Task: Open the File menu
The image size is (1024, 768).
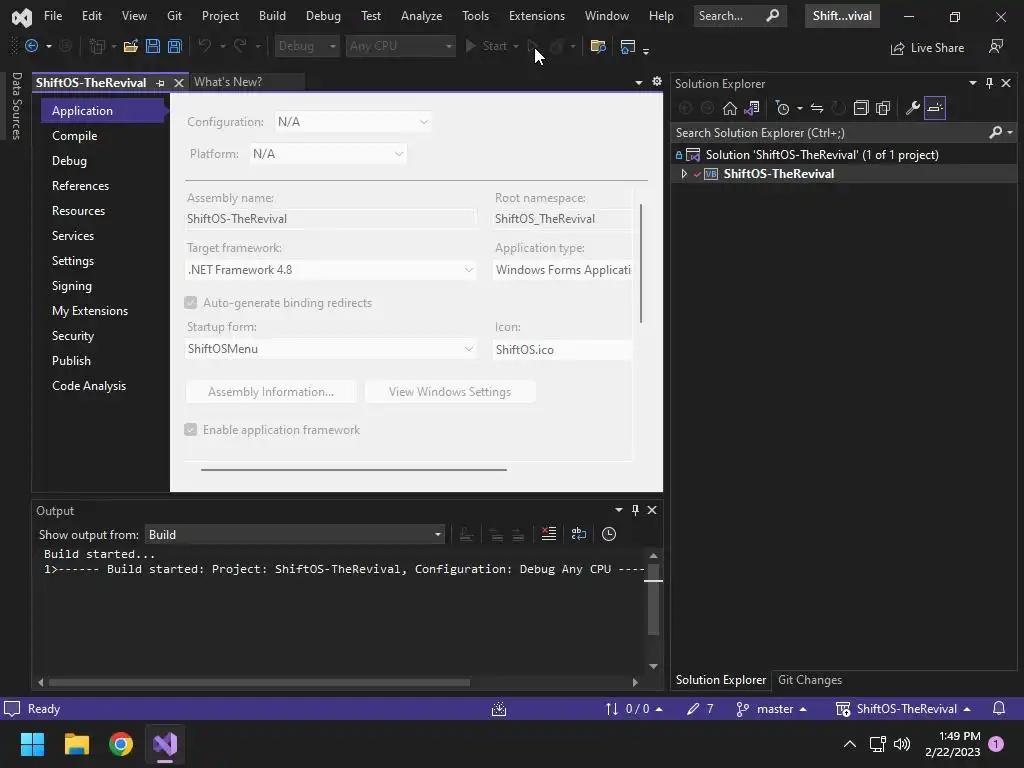Action: 53,16
